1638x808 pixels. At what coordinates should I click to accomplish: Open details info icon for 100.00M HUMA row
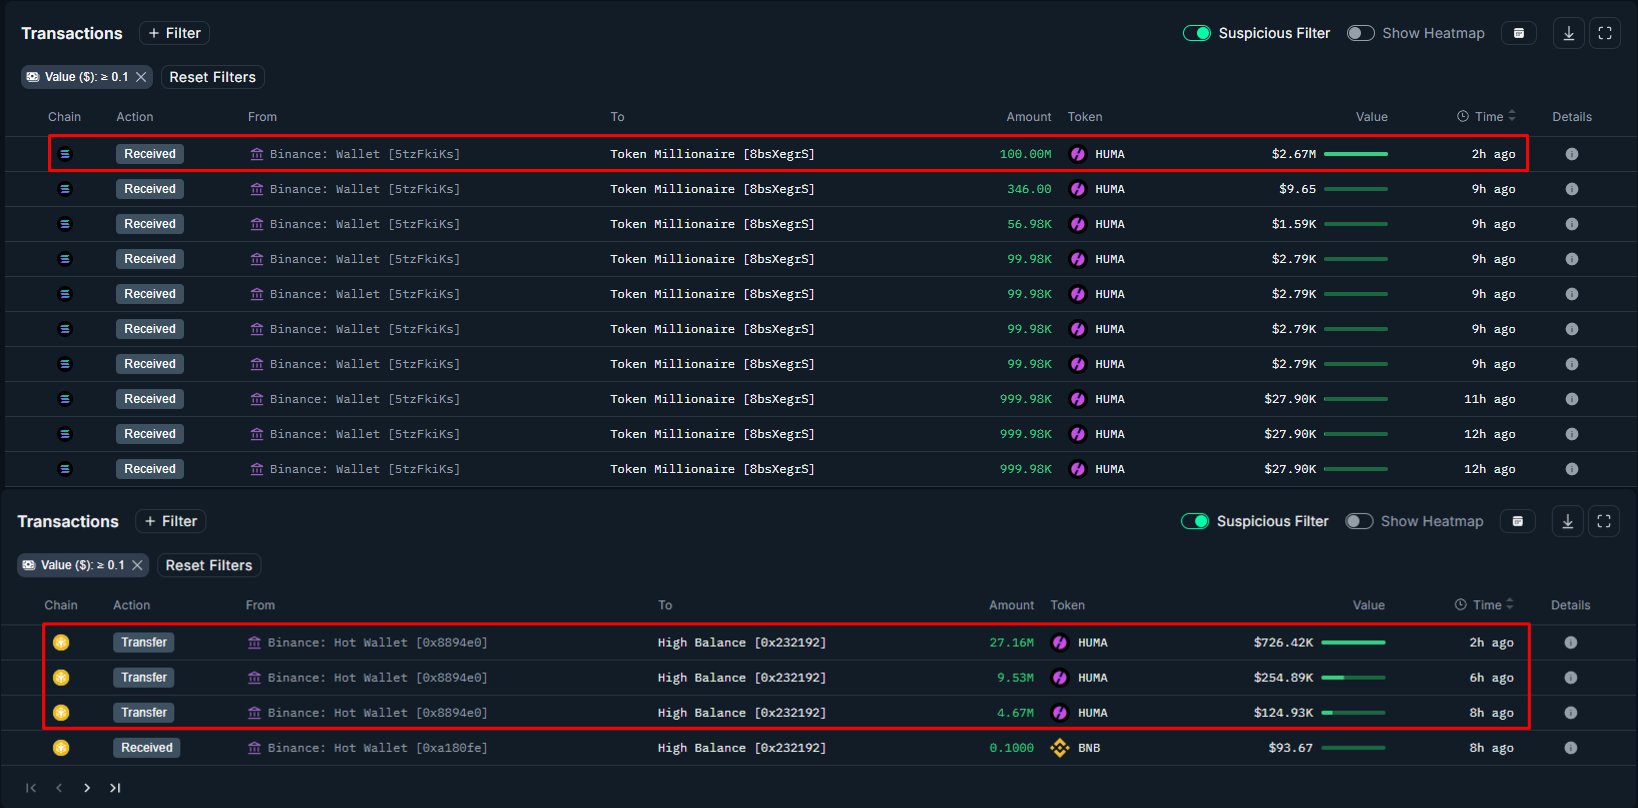click(1572, 154)
